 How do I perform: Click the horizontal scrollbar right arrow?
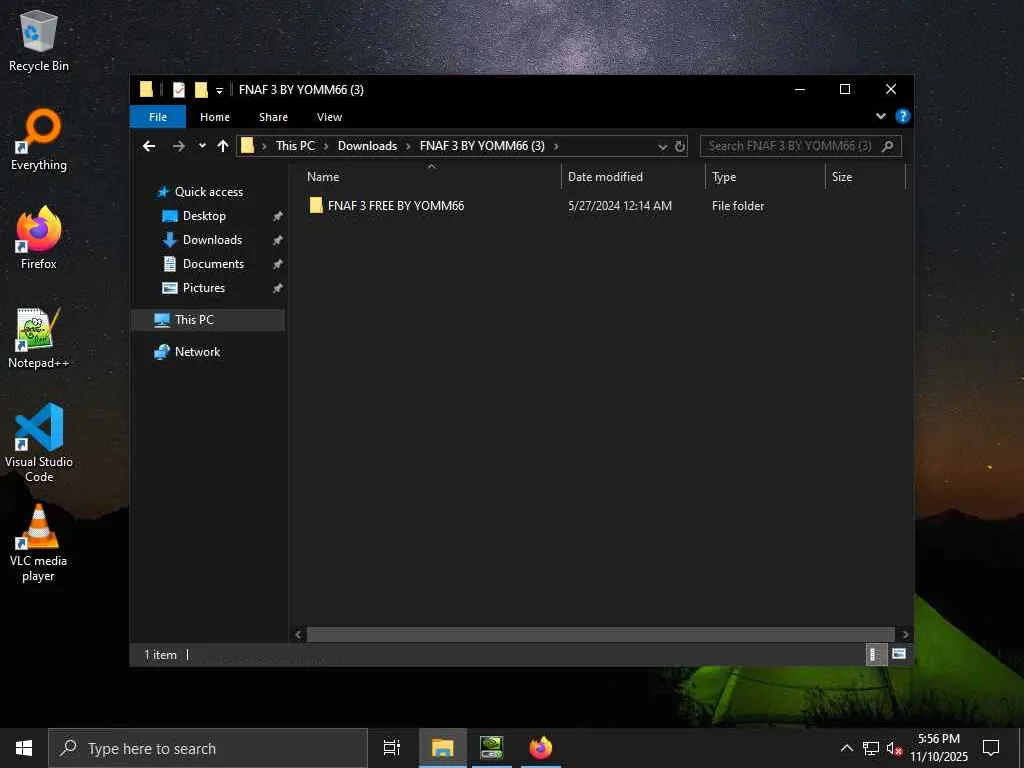coord(905,635)
